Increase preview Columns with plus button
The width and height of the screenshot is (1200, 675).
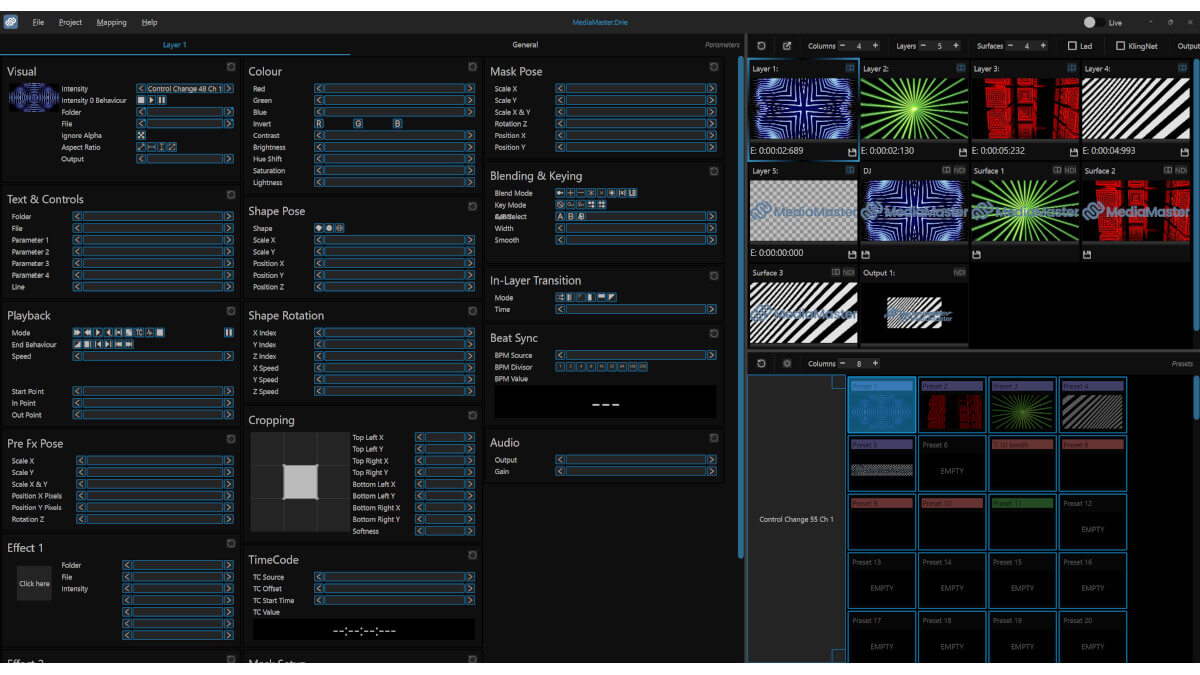click(875, 46)
